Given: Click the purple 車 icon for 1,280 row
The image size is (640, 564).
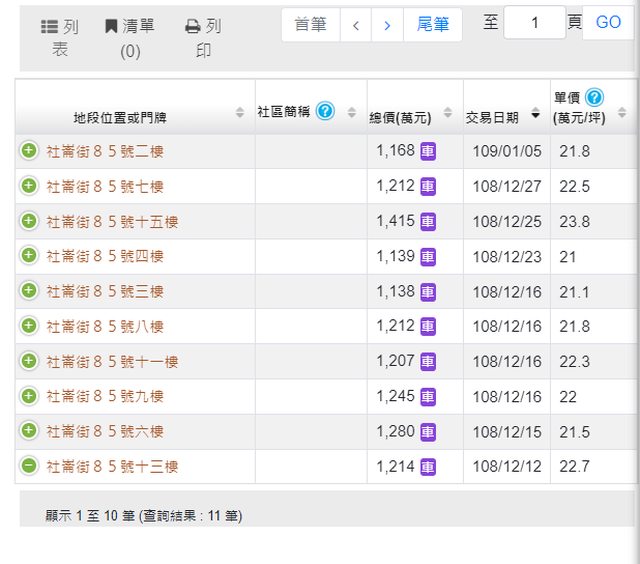Looking at the screenshot, I should (x=428, y=432).
